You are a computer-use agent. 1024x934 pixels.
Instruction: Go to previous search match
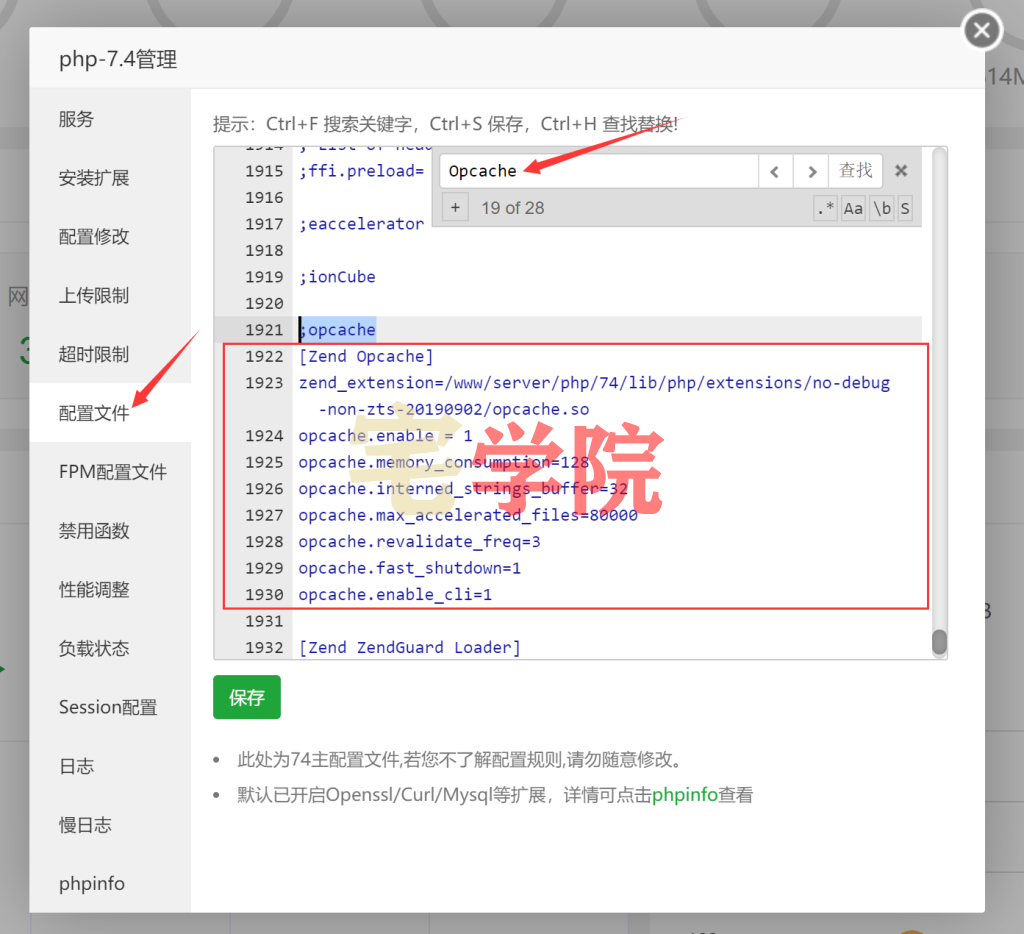pyautogui.click(x=775, y=172)
